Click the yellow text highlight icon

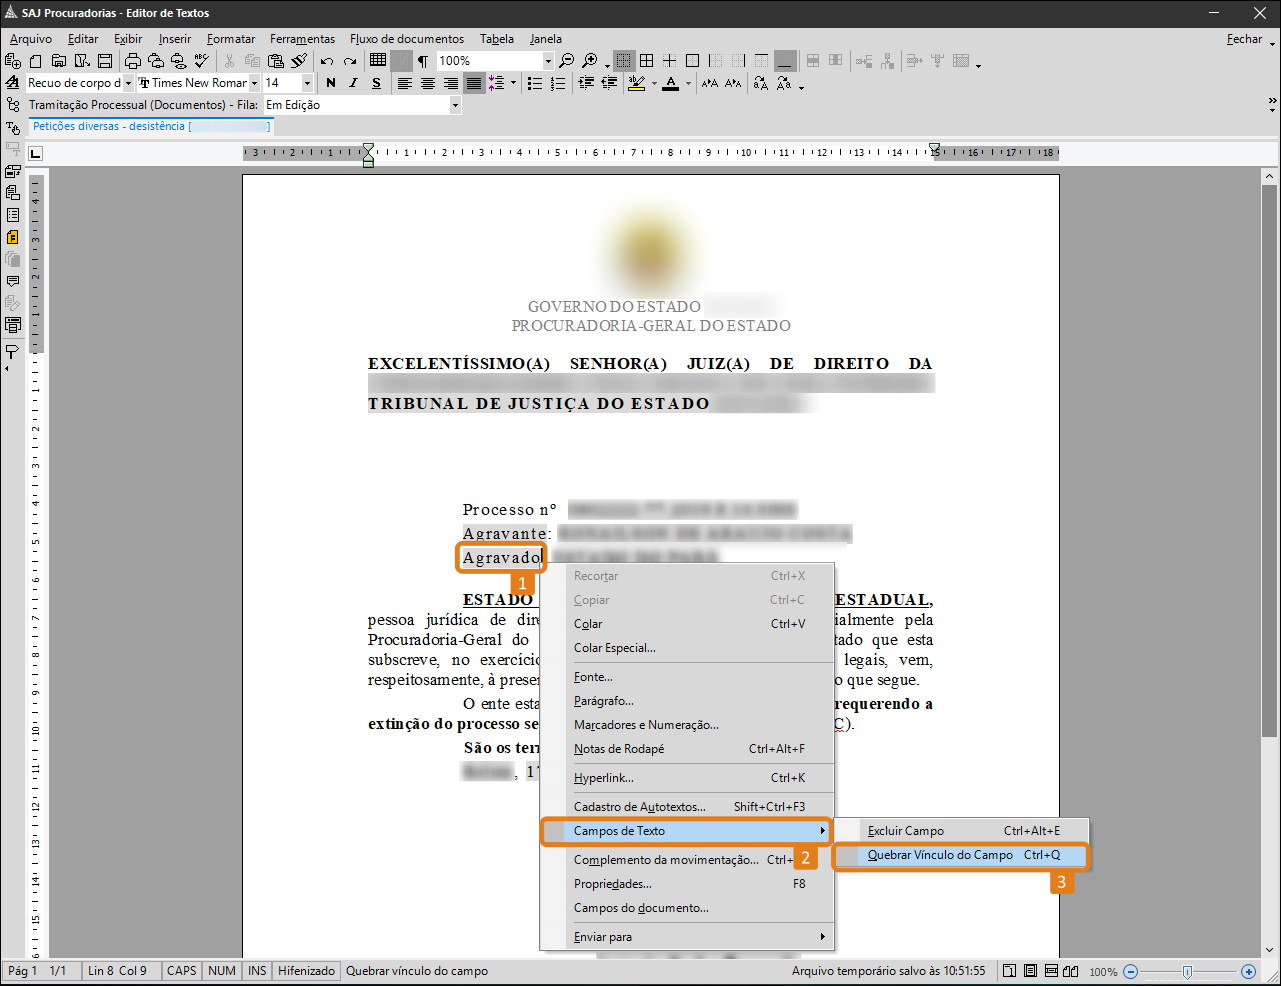[x=636, y=84]
